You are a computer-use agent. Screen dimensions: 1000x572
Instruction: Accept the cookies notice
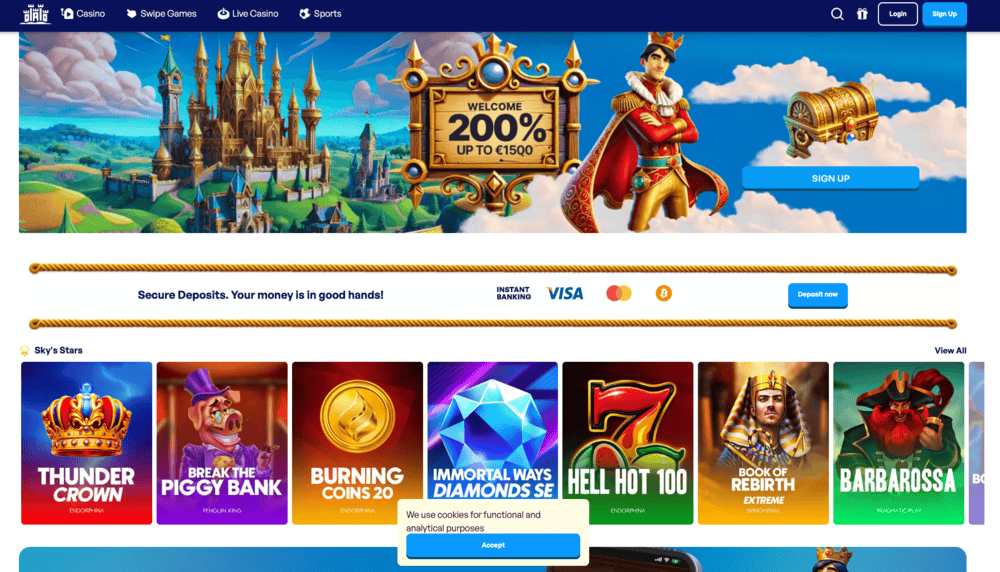(493, 545)
